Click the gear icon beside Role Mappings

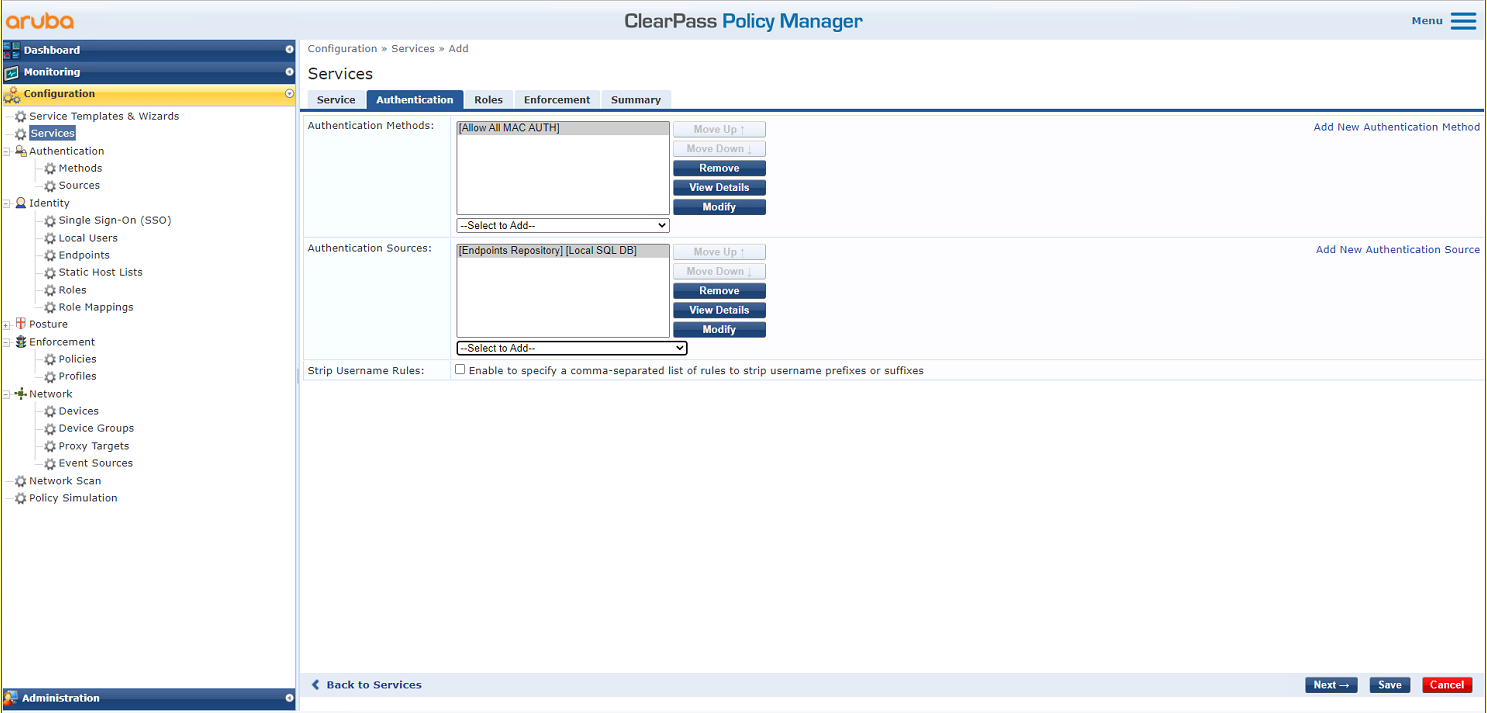pyautogui.click(x=50, y=307)
